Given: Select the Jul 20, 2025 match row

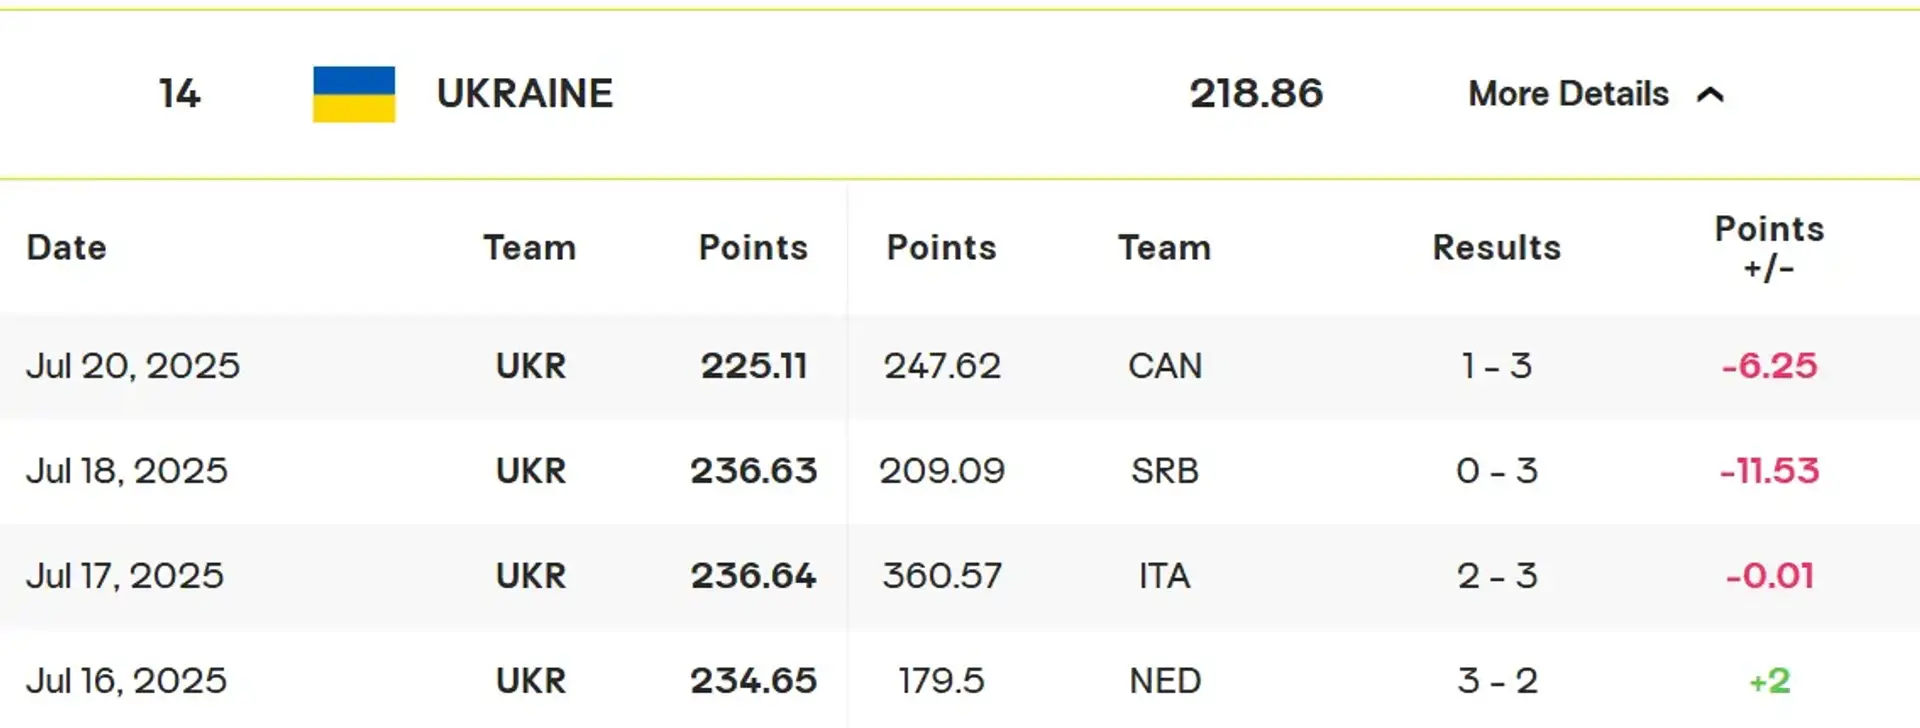Looking at the screenshot, I should tap(960, 366).
